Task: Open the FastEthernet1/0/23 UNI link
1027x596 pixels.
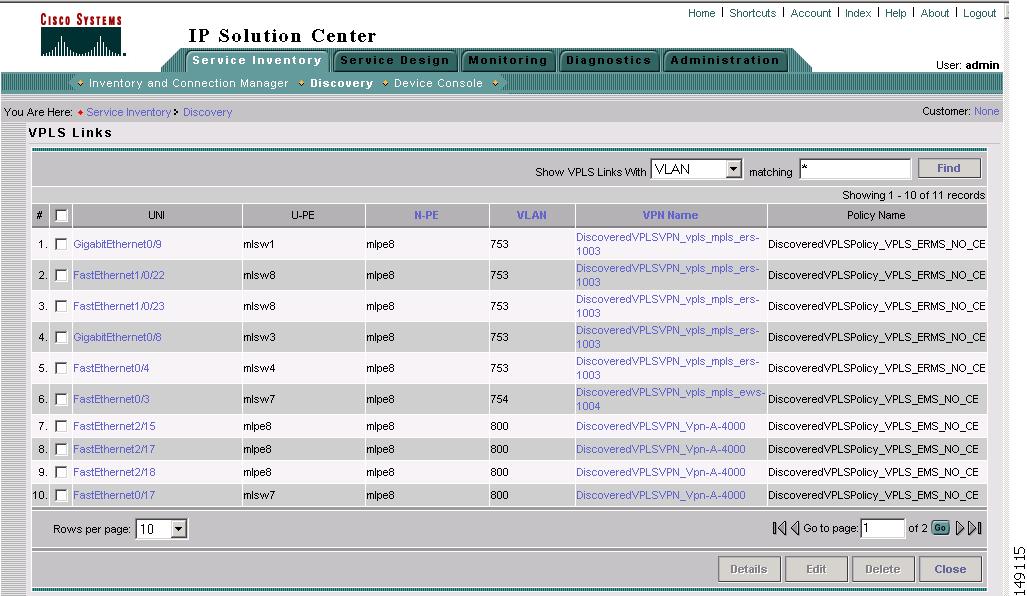Action: tap(119, 306)
